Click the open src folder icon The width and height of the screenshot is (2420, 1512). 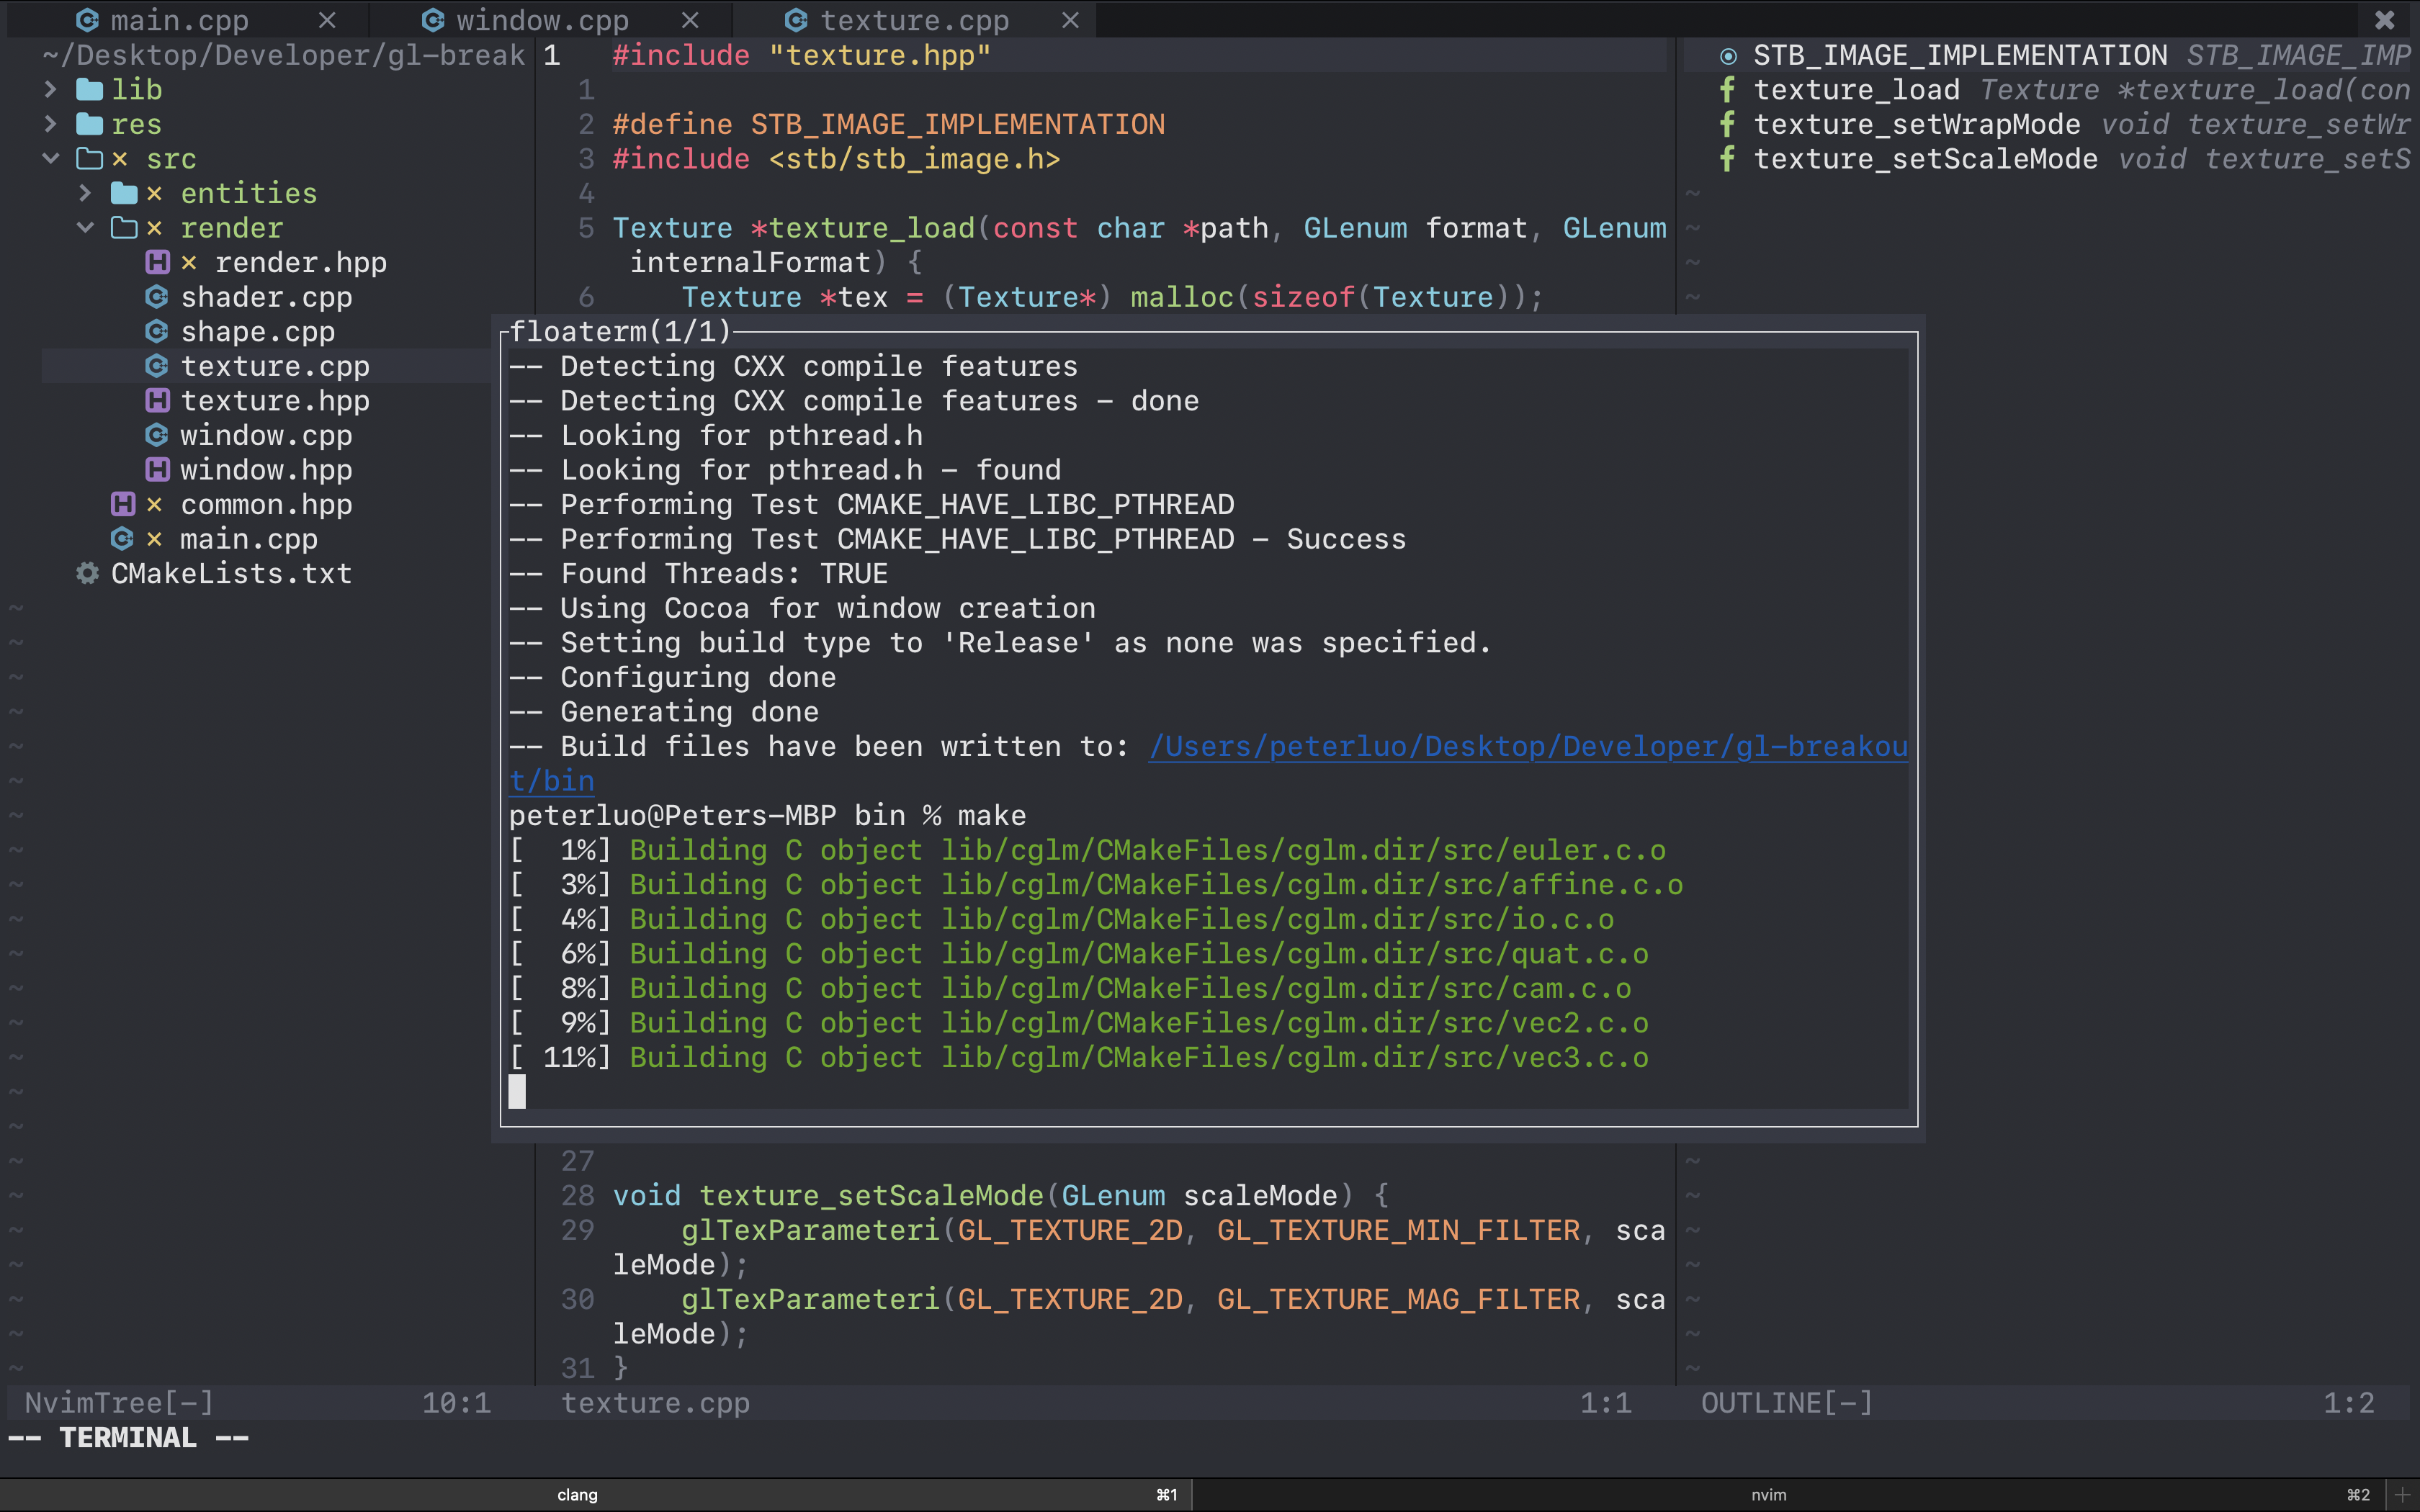tap(89, 159)
